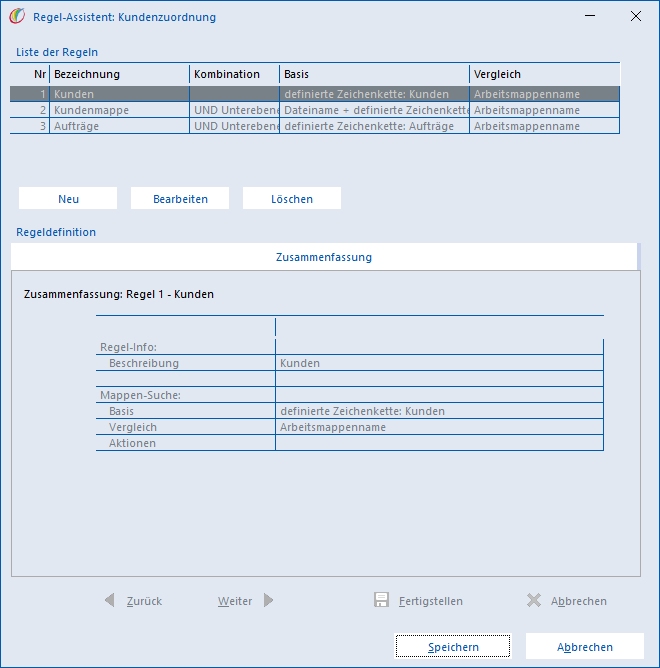Viewport: 660px width, 668px height.
Task: Save the rules with Speichern
Action: 453,647
